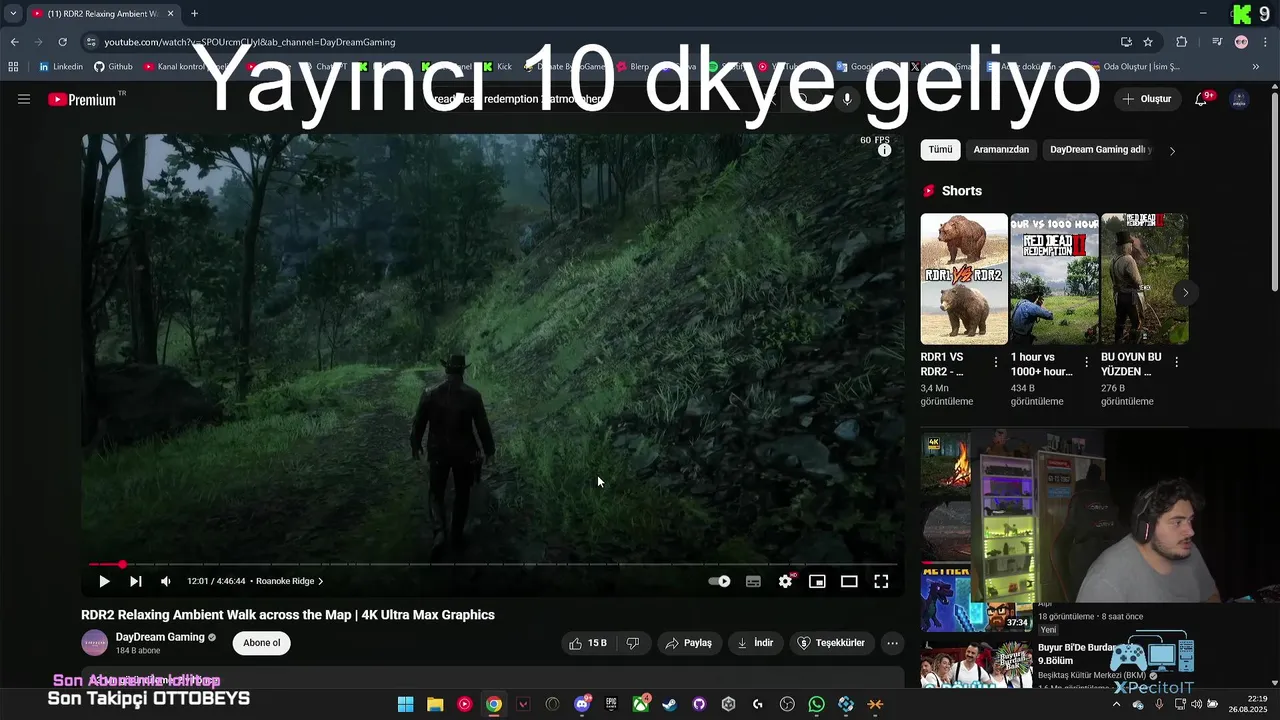
Task: Open File Explorer from taskbar
Action: click(x=435, y=705)
